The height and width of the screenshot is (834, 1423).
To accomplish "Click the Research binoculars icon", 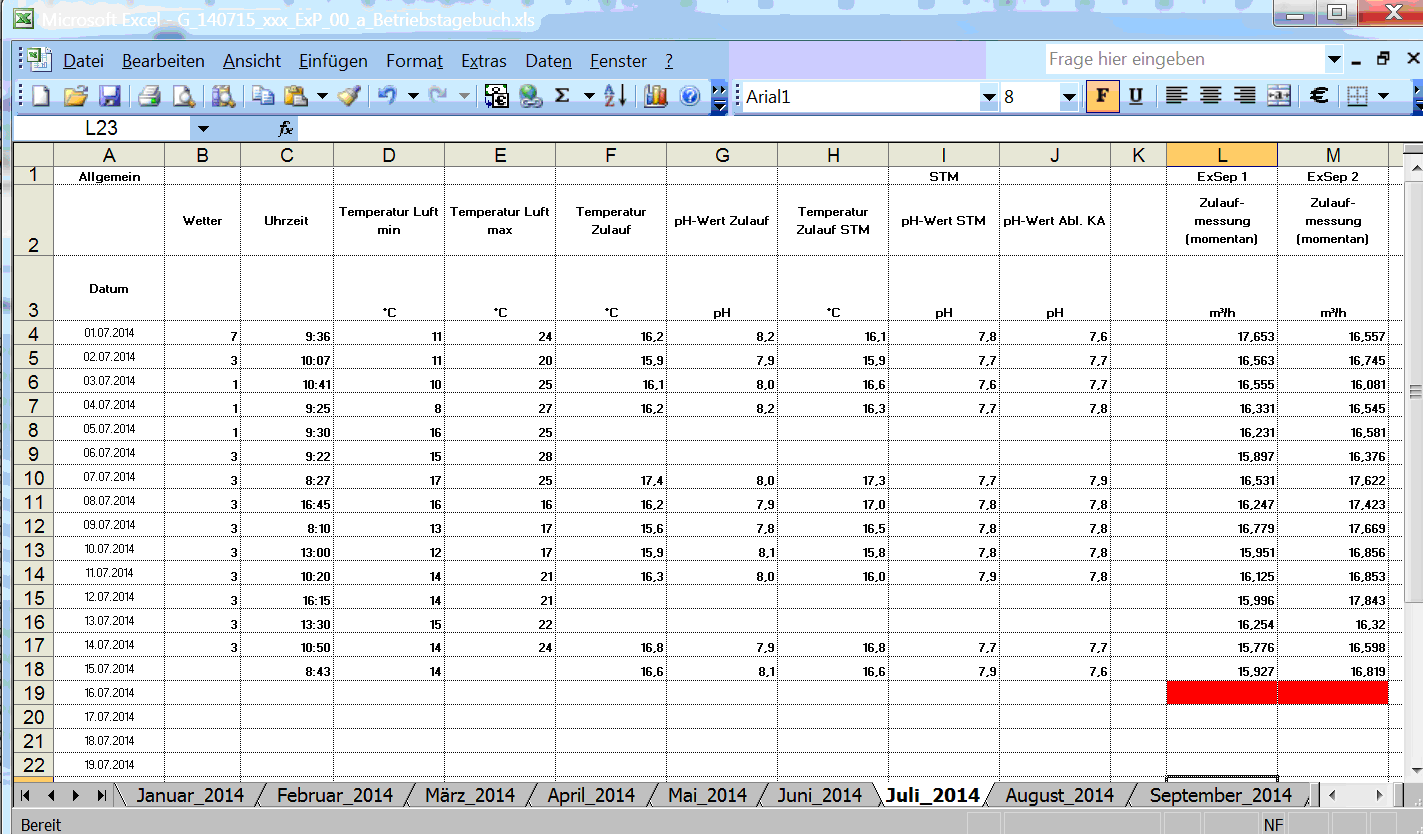I will 222,96.
